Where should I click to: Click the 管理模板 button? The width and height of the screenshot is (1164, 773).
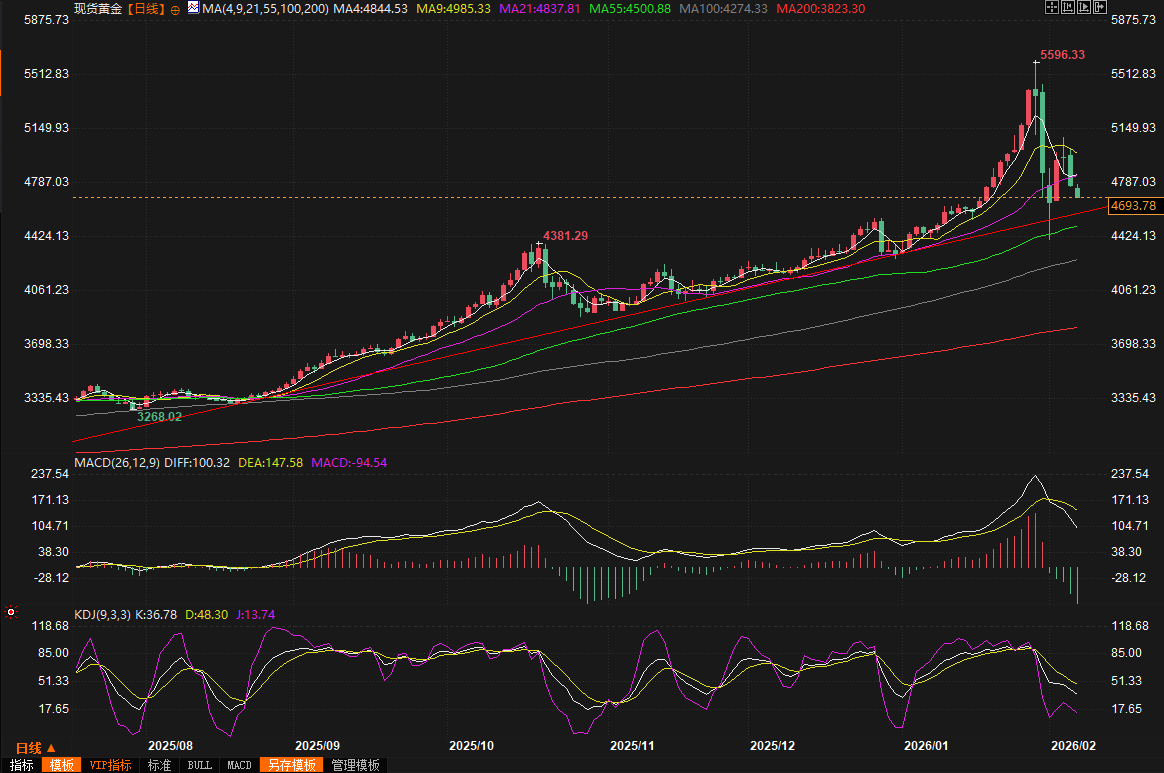coord(356,765)
